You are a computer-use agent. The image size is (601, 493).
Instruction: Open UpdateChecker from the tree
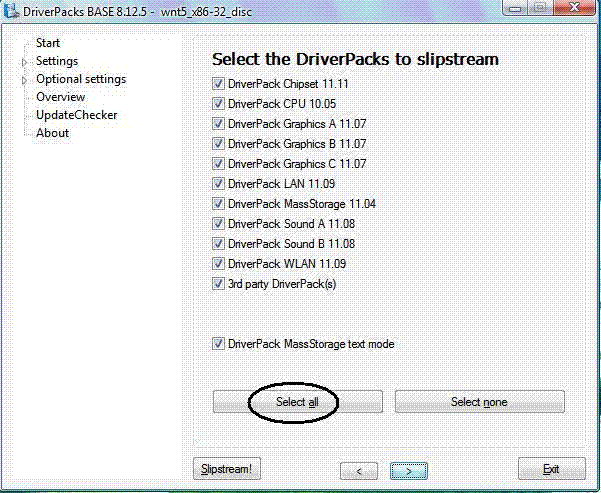[x=77, y=115]
